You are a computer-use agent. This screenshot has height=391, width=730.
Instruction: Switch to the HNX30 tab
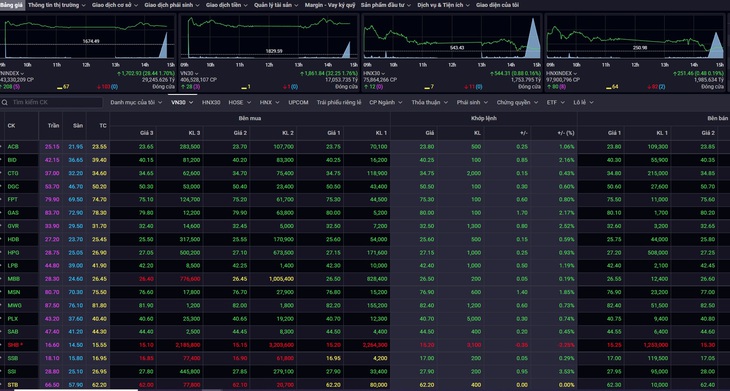(211, 102)
